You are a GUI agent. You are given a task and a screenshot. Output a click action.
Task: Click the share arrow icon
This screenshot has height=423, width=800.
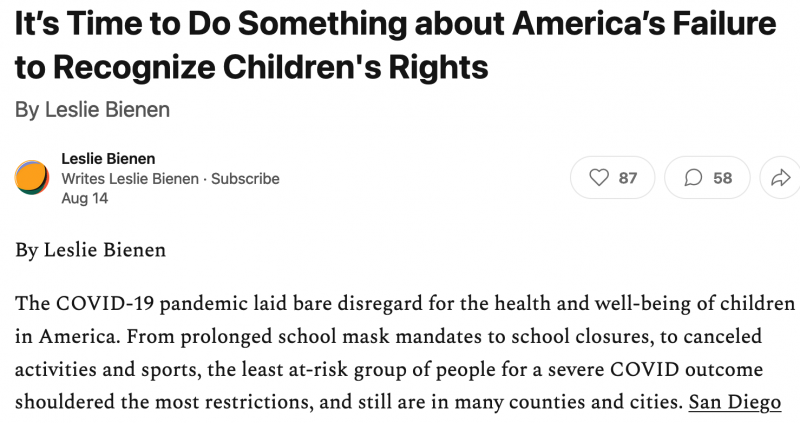click(x=779, y=178)
